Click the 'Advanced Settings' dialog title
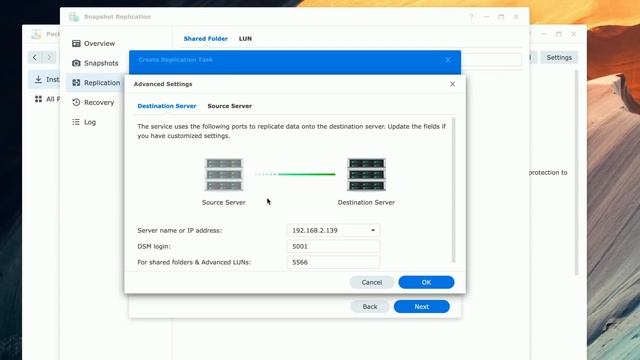 tap(163, 84)
